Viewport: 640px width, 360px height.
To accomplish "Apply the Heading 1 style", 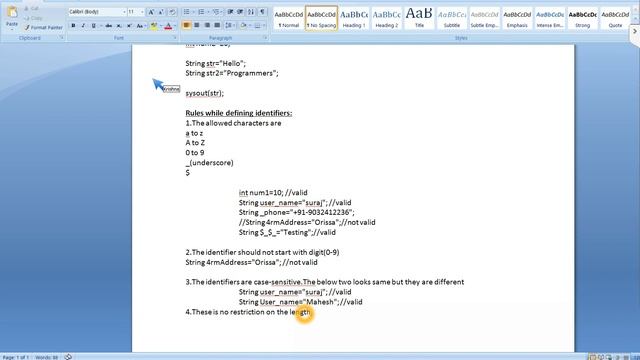I will [354, 18].
